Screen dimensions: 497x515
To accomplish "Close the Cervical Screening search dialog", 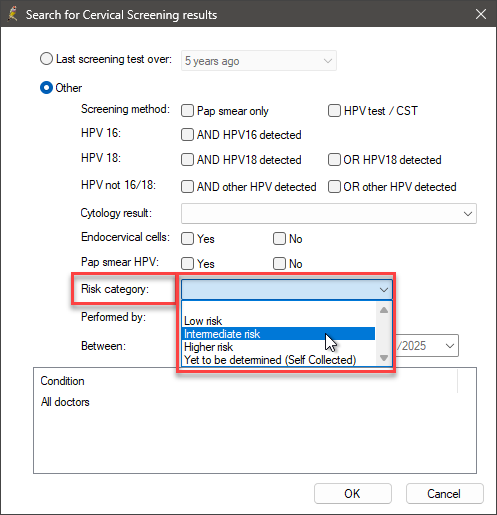I will point(481,14).
